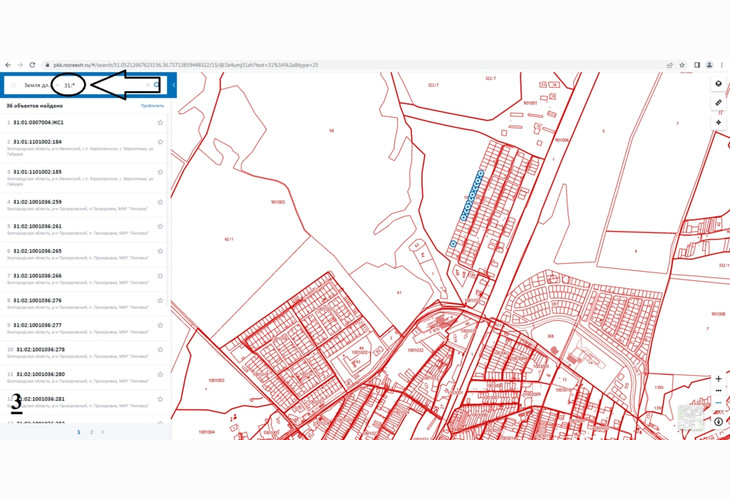The width and height of the screenshot is (730, 500).
Task: Open result 31:02:1001036:277
Action: tap(37, 325)
